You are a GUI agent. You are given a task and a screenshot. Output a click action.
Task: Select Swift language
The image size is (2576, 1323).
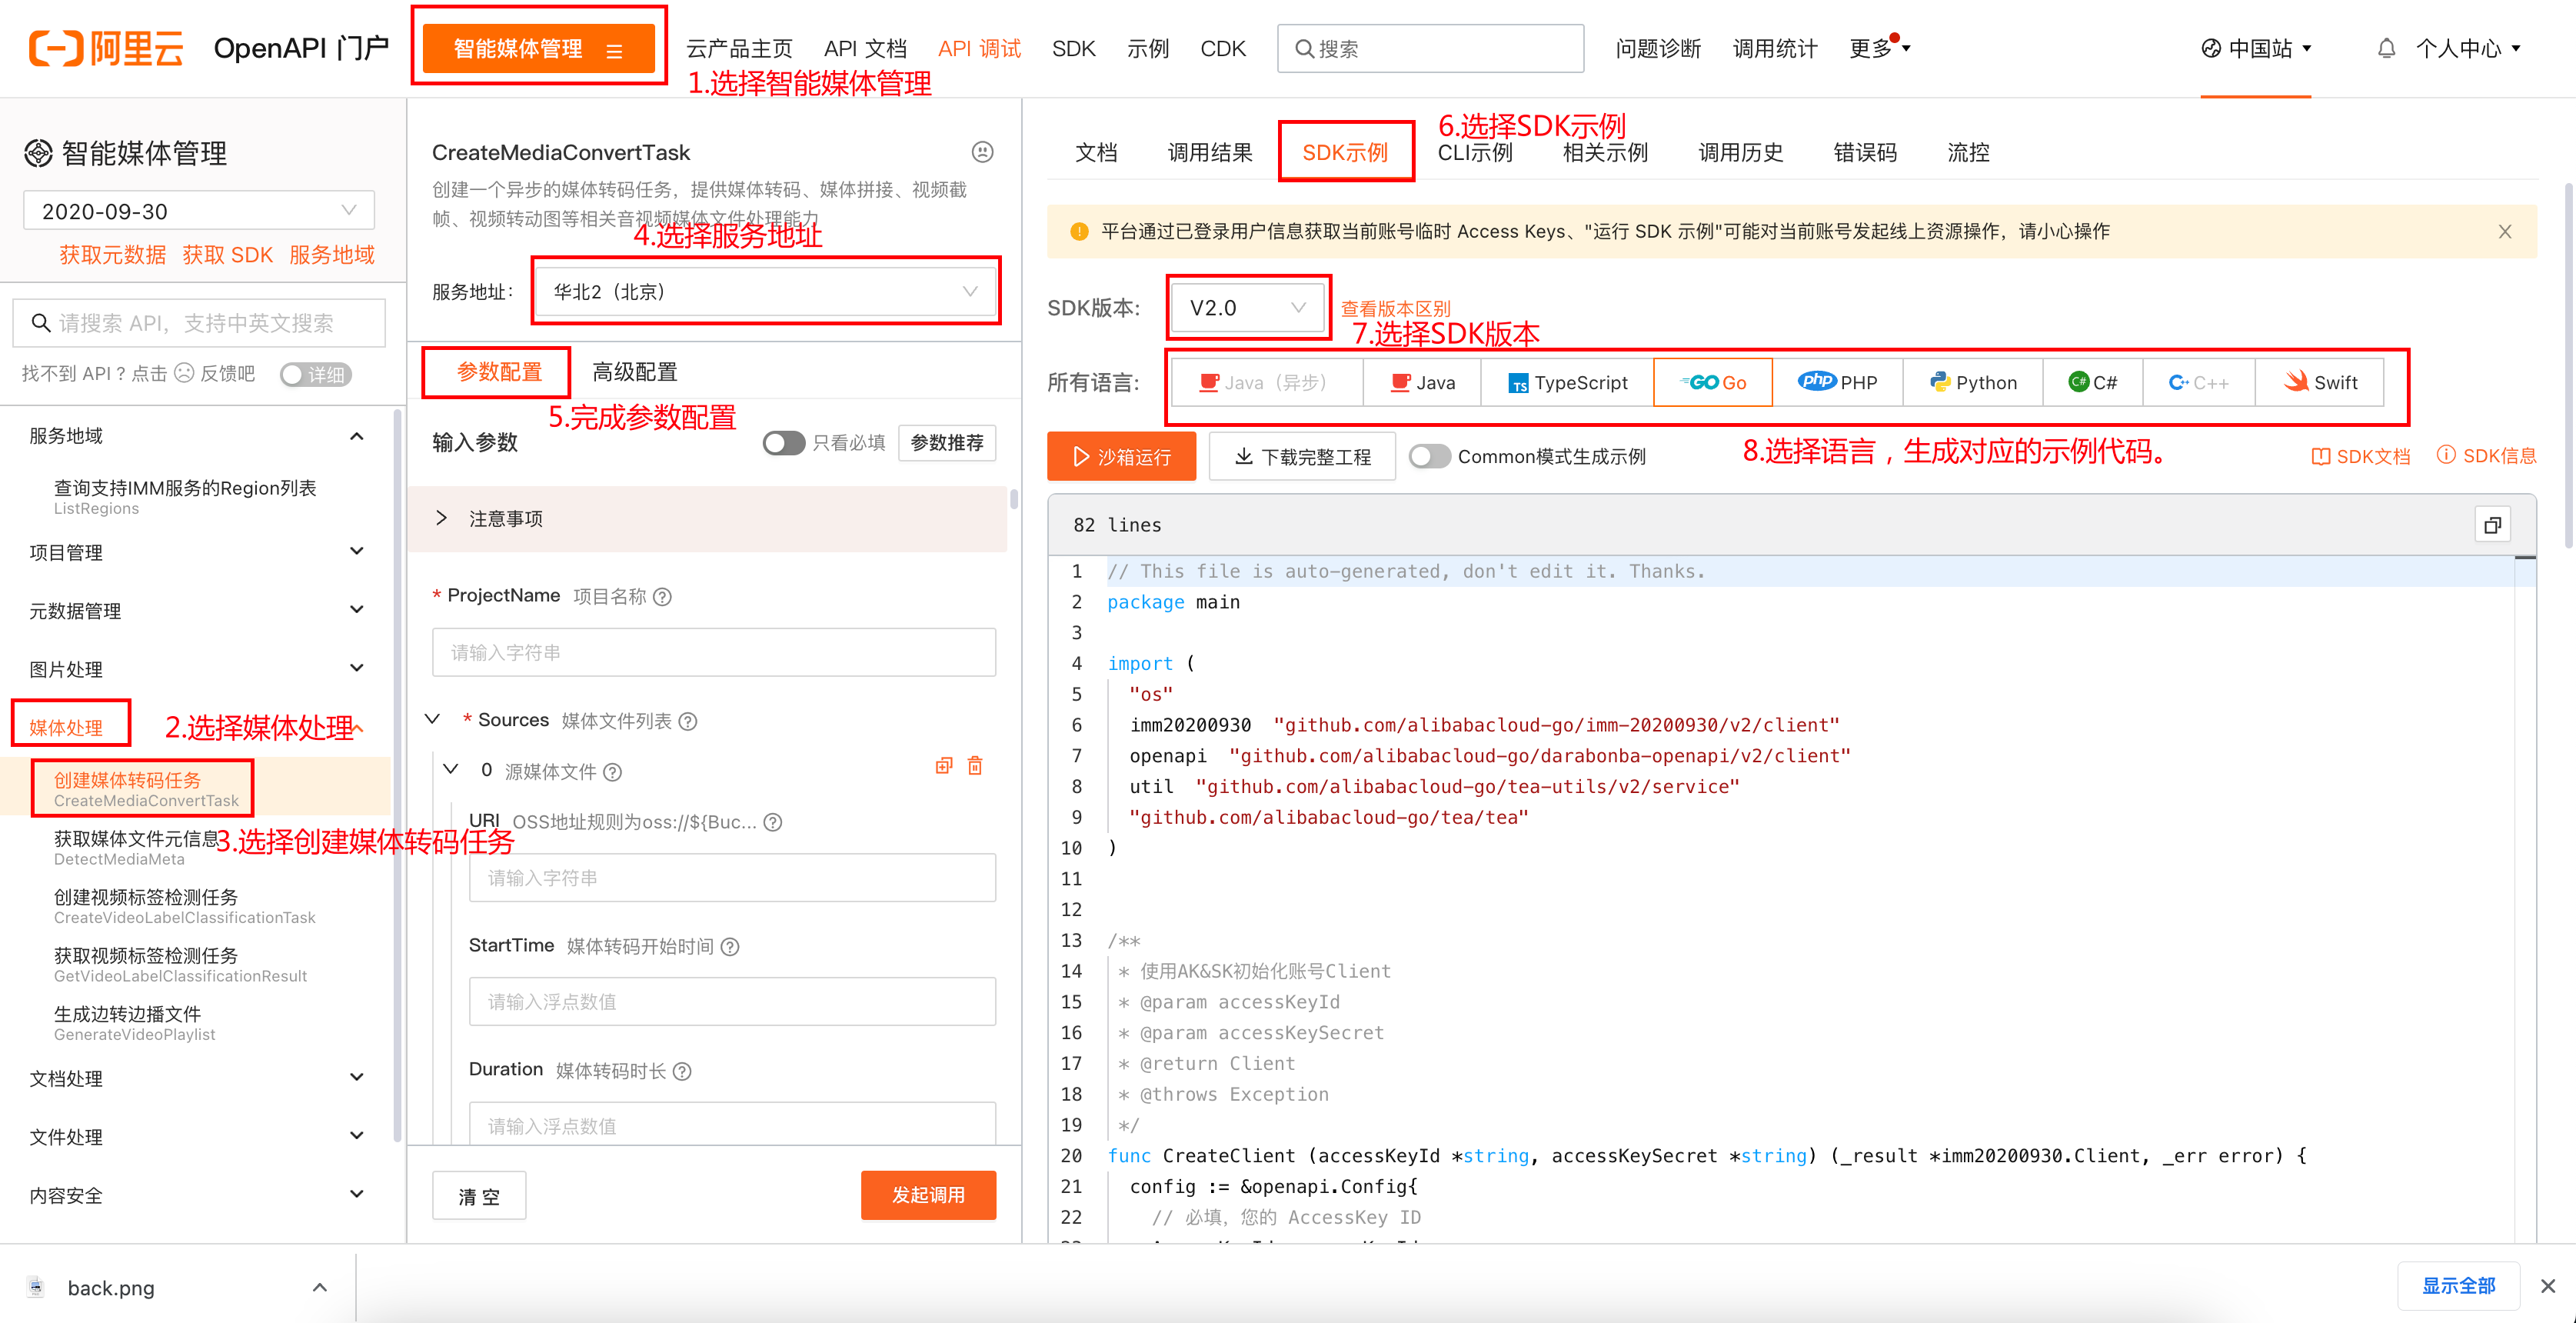tap(2320, 382)
